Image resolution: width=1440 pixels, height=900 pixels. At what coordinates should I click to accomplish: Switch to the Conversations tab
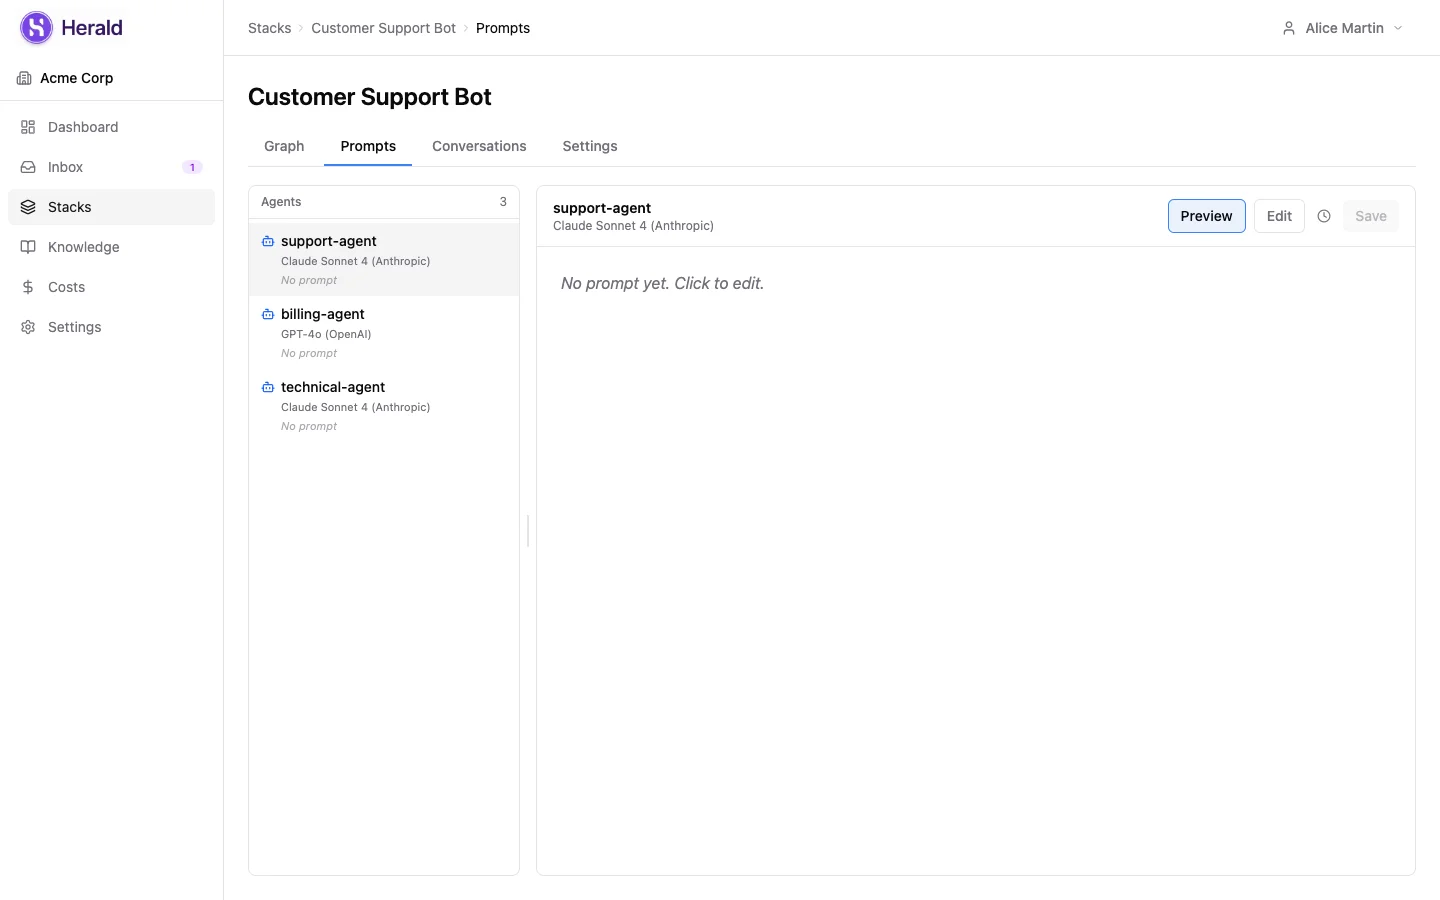pyautogui.click(x=479, y=146)
